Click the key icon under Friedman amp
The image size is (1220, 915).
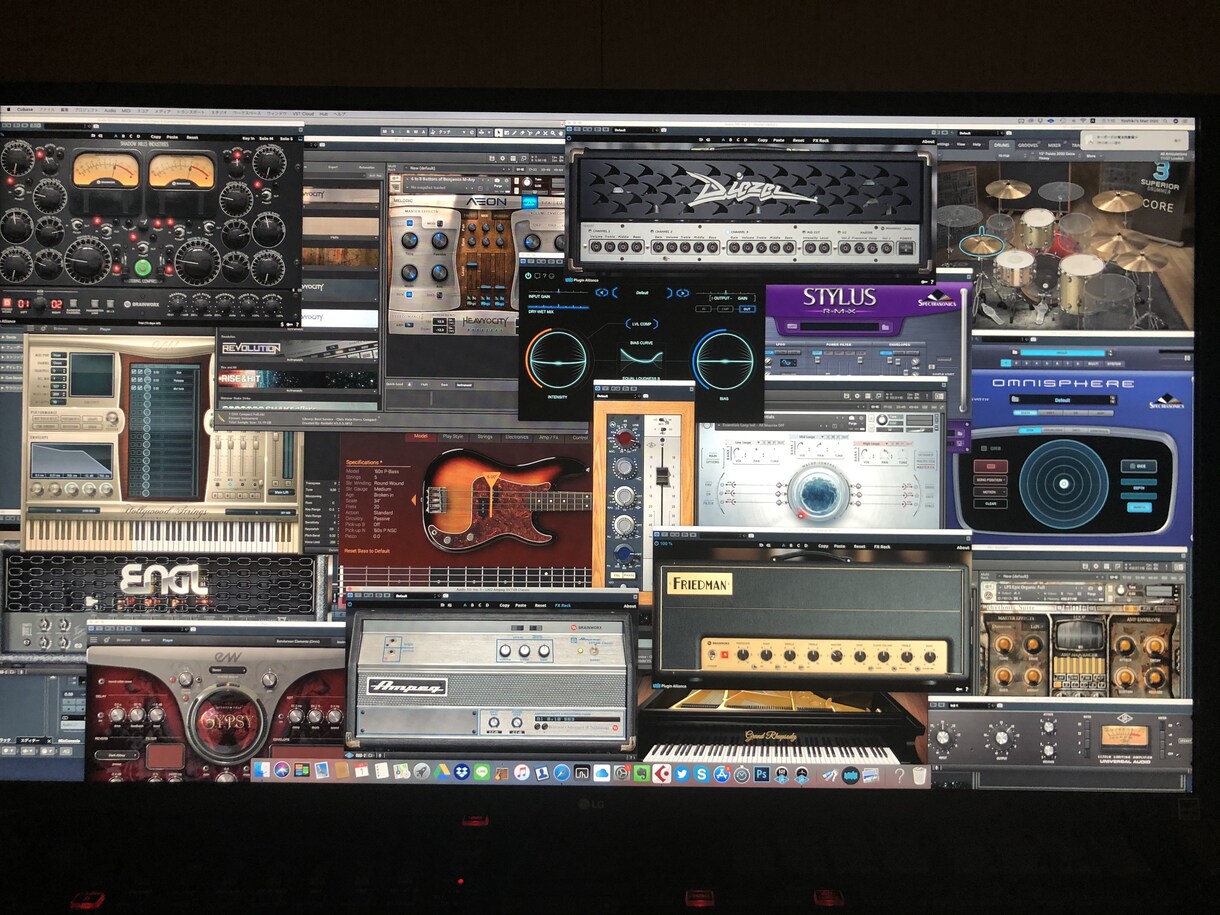[957, 687]
